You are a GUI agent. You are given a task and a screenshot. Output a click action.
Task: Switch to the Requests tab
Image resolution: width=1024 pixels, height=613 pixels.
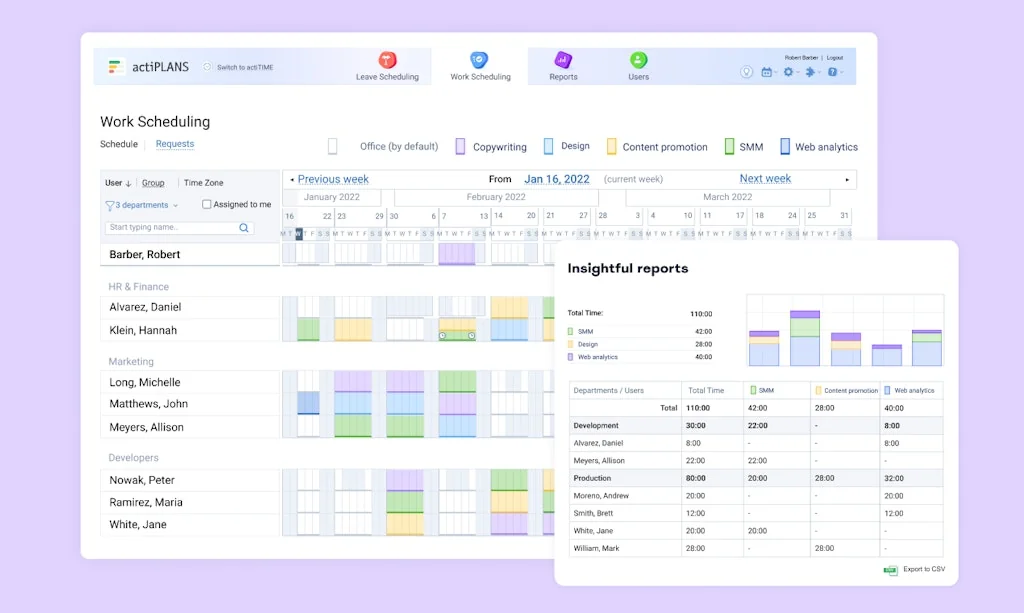[x=174, y=144]
